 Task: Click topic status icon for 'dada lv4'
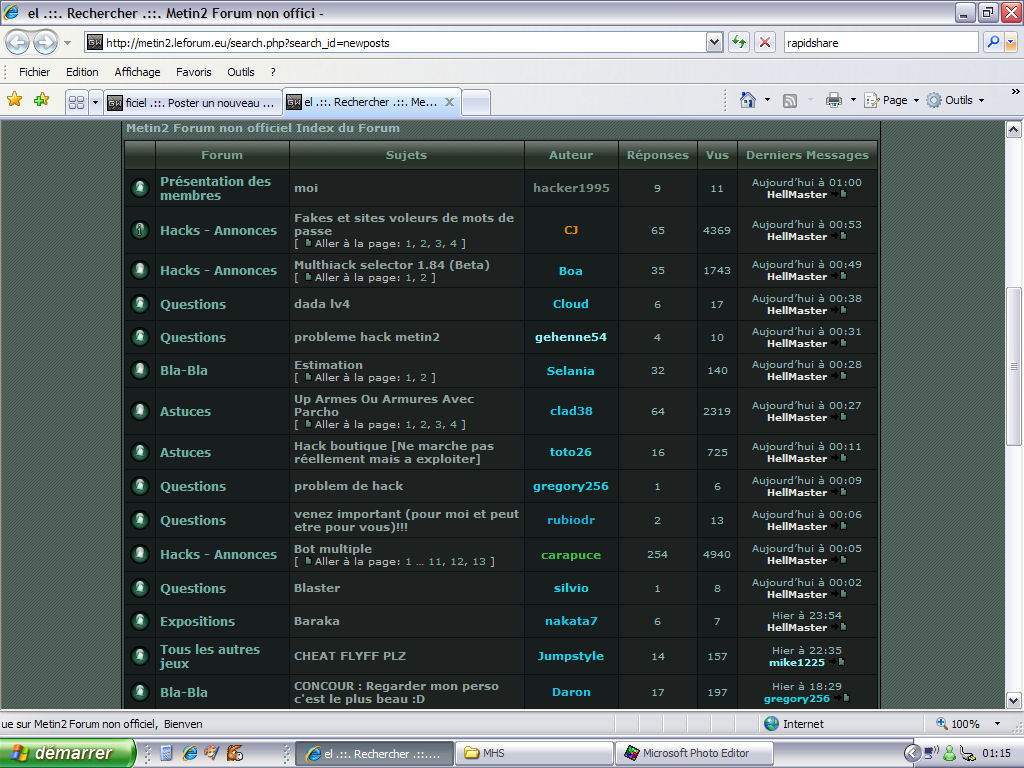click(140, 304)
